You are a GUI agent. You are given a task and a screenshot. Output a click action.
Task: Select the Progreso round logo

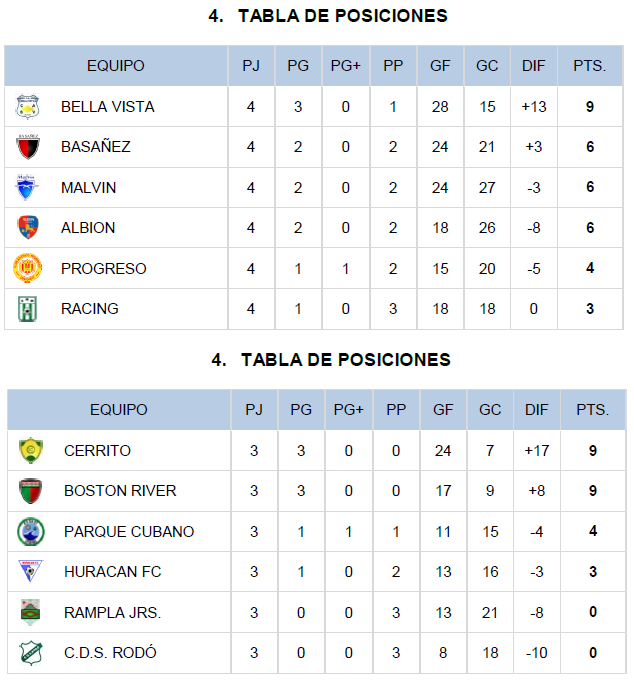[x=28, y=268]
